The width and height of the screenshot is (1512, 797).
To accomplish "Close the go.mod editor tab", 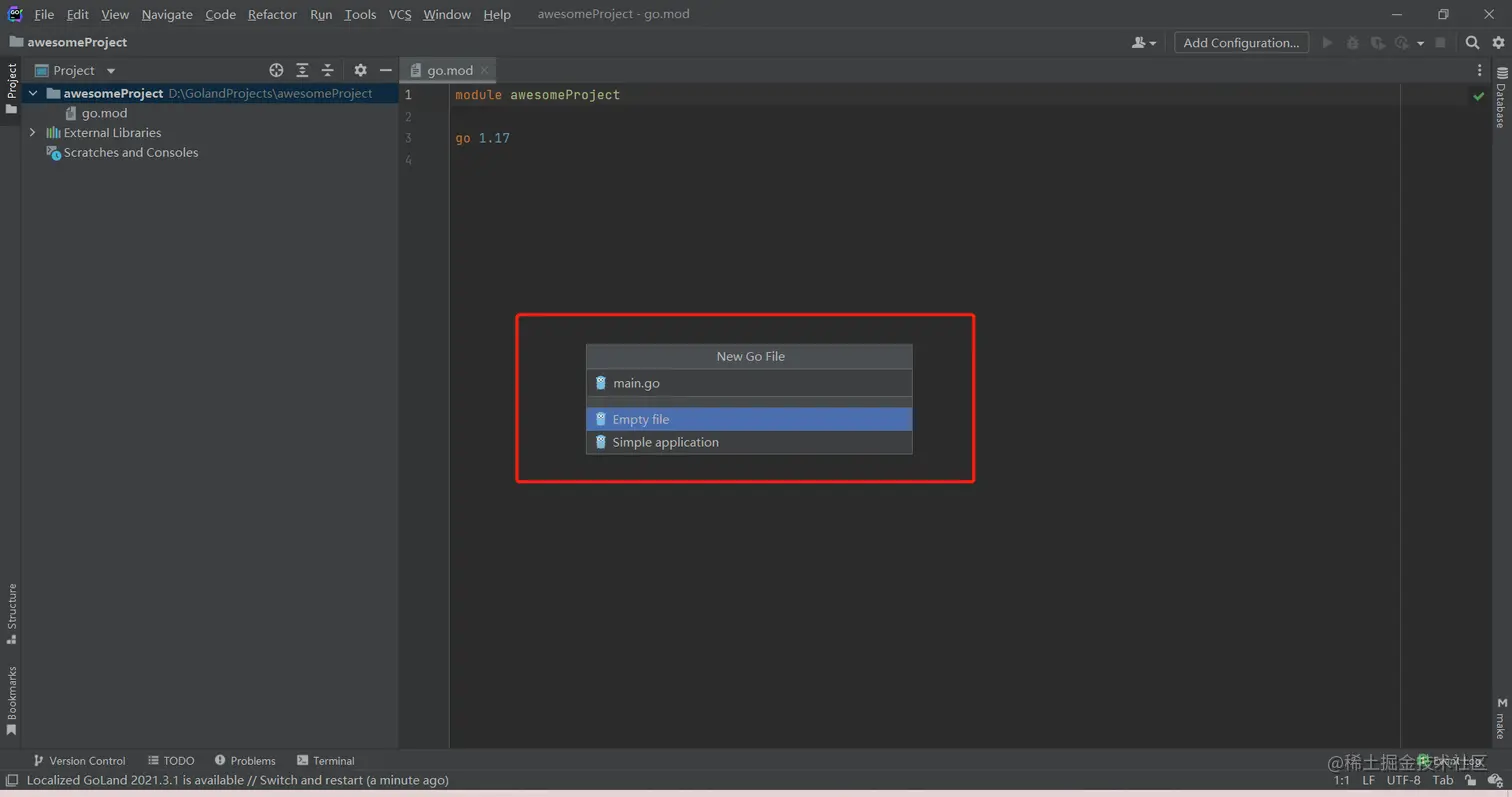I will pyautogui.click(x=484, y=70).
